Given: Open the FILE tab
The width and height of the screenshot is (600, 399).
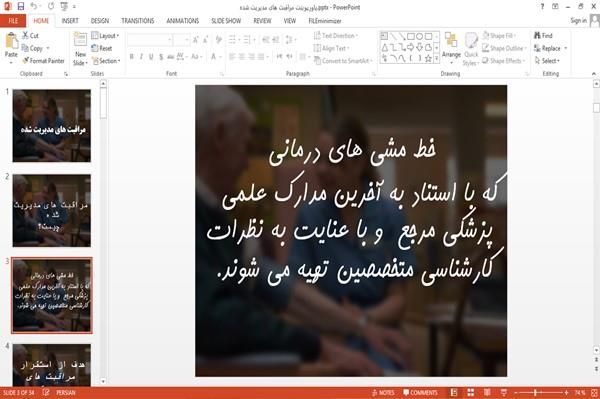Looking at the screenshot, I should coord(13,21).
